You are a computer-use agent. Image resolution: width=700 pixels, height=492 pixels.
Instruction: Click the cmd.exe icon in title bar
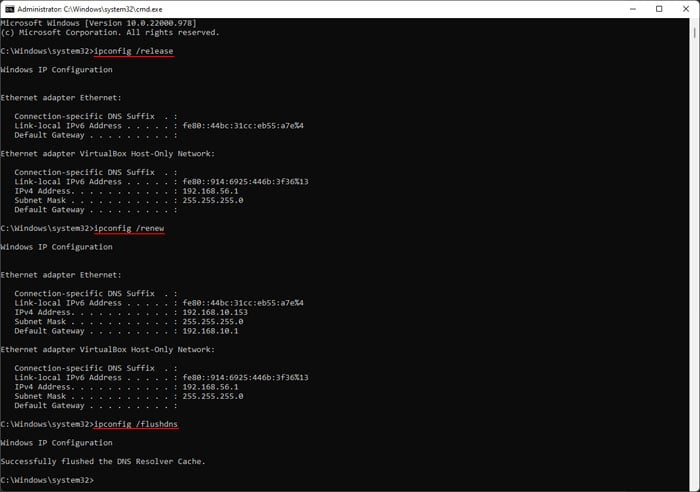click(9, 9)
